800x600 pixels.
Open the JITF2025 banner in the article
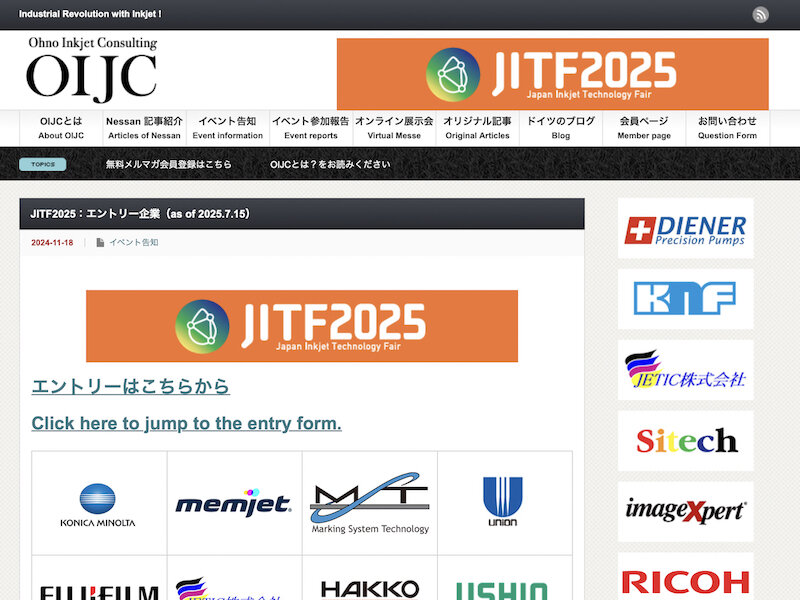[302, 326]
